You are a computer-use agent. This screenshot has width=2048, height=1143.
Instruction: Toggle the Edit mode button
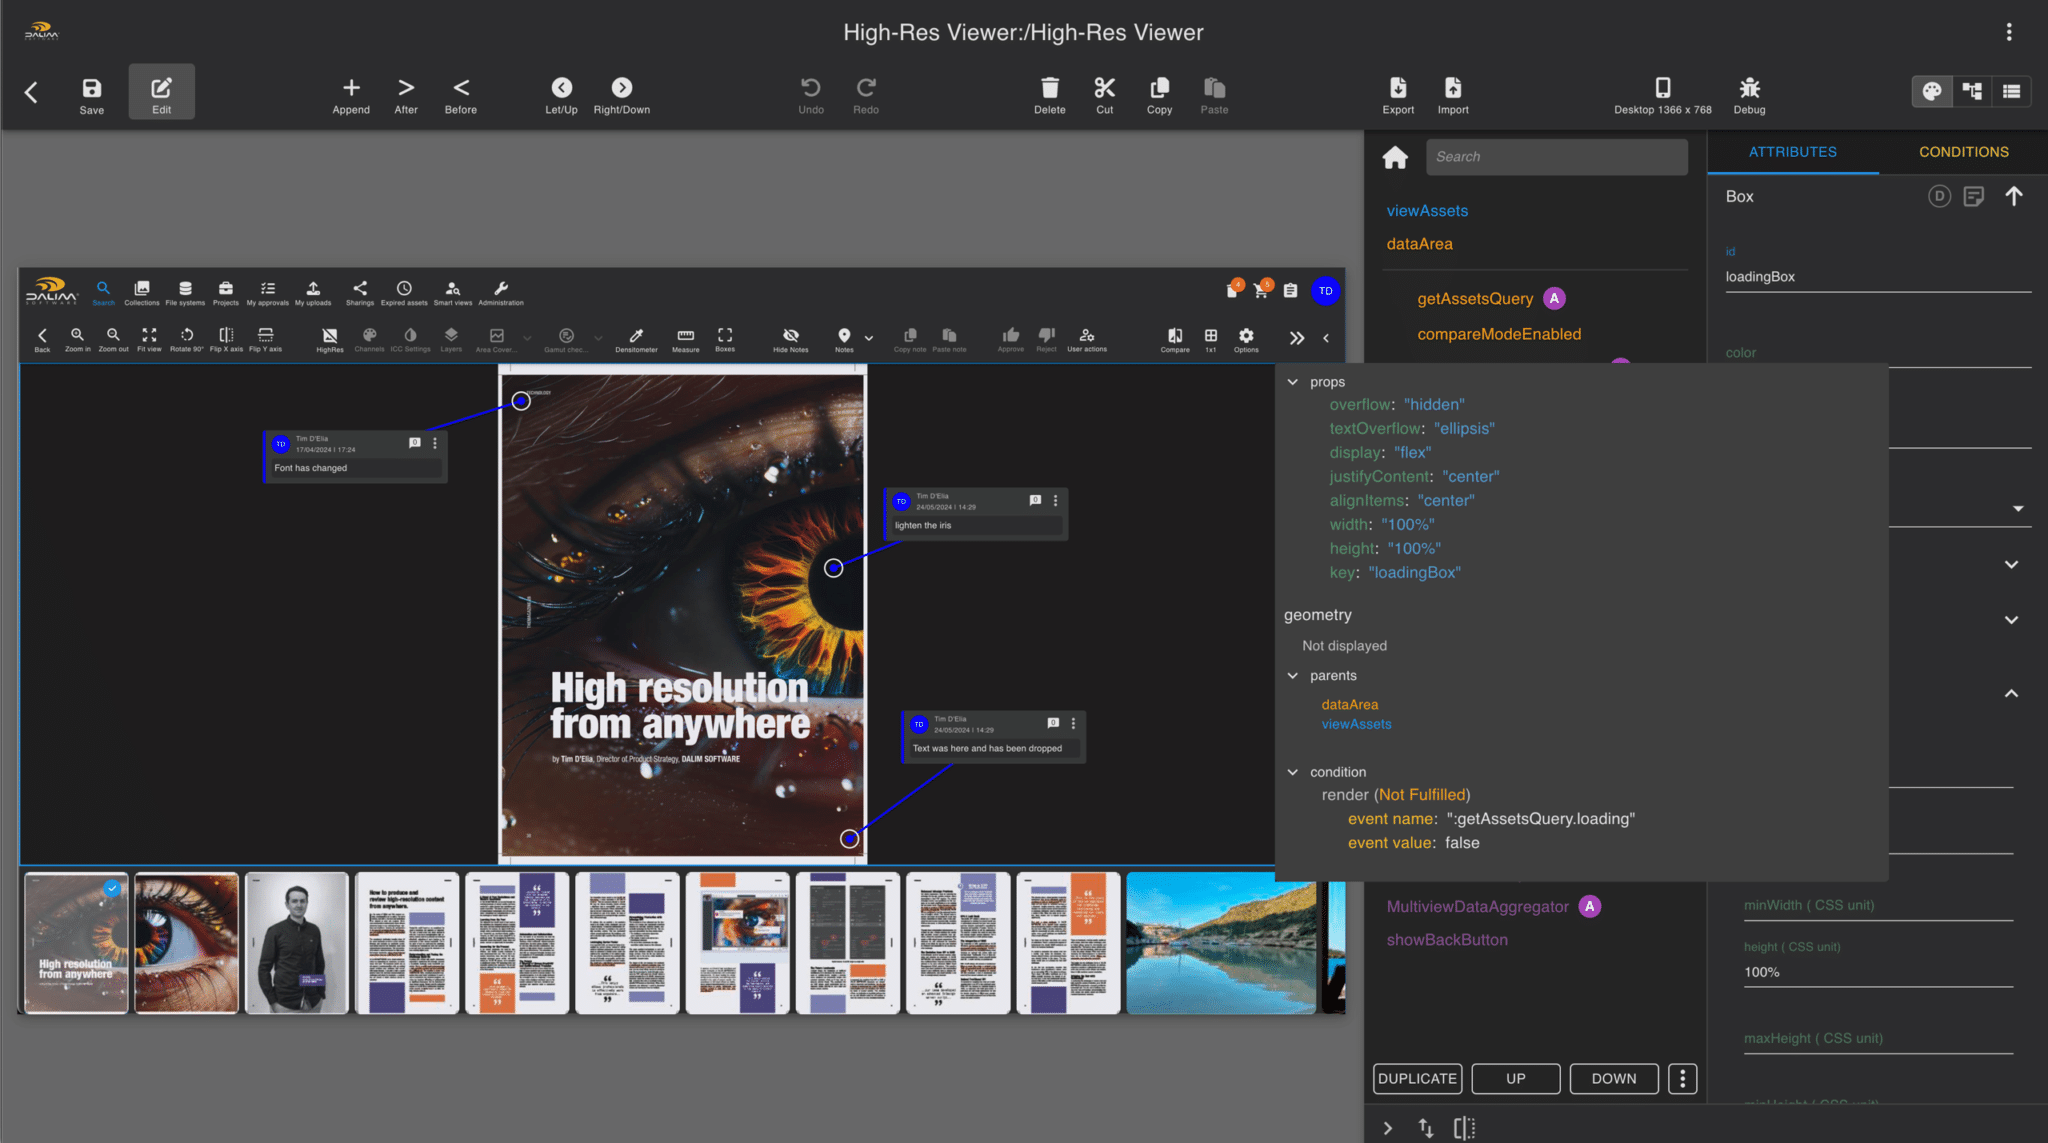pos(161,93)
